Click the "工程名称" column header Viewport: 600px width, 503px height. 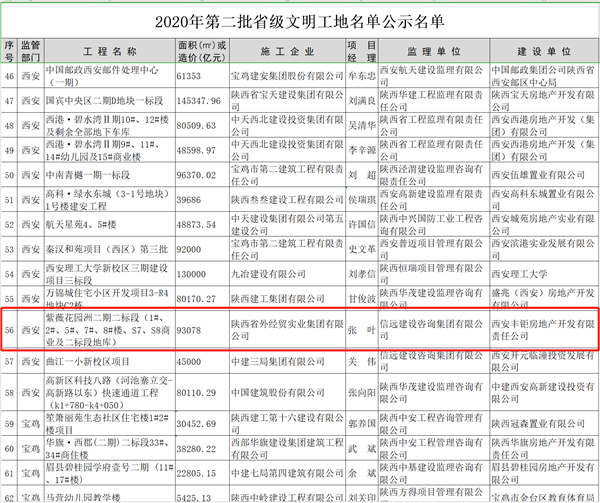110,51
